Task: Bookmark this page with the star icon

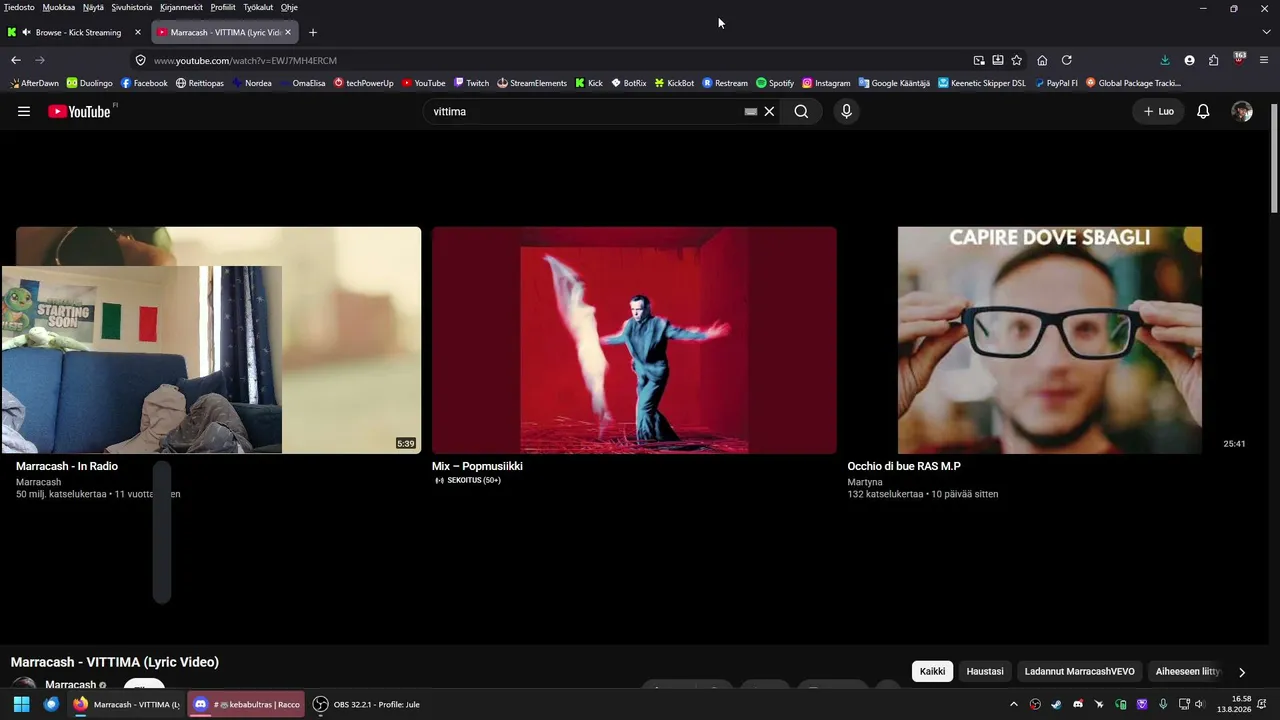Action: 1017,60
